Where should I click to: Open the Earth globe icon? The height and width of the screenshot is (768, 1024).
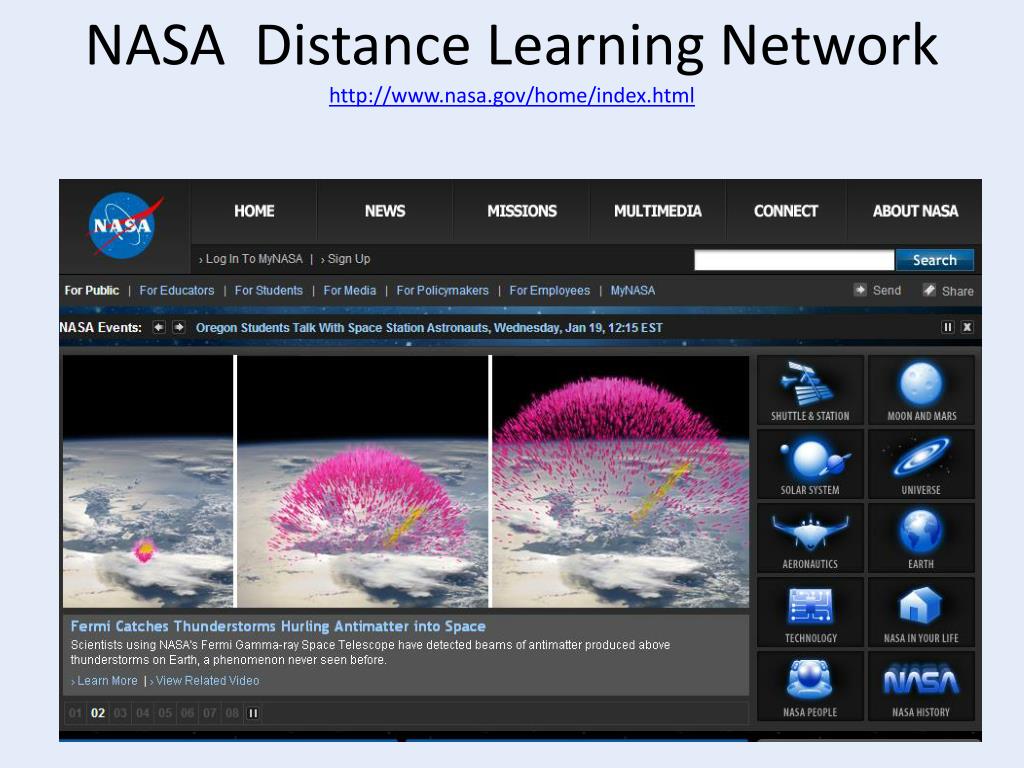pos(921,538)
